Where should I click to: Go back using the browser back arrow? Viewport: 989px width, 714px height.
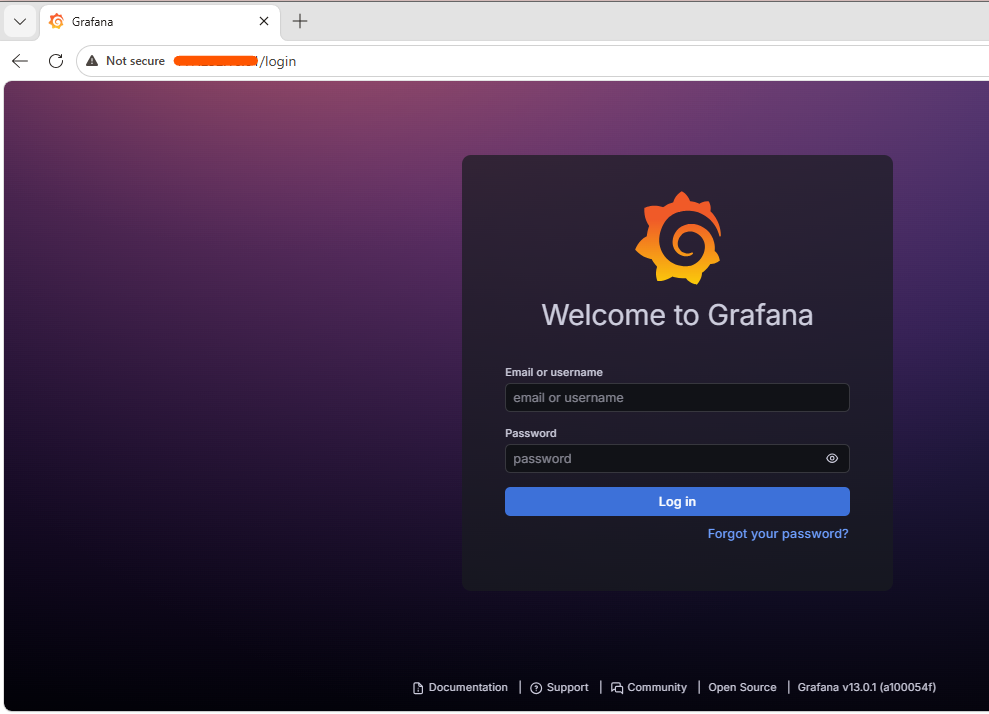coord(20,61)
